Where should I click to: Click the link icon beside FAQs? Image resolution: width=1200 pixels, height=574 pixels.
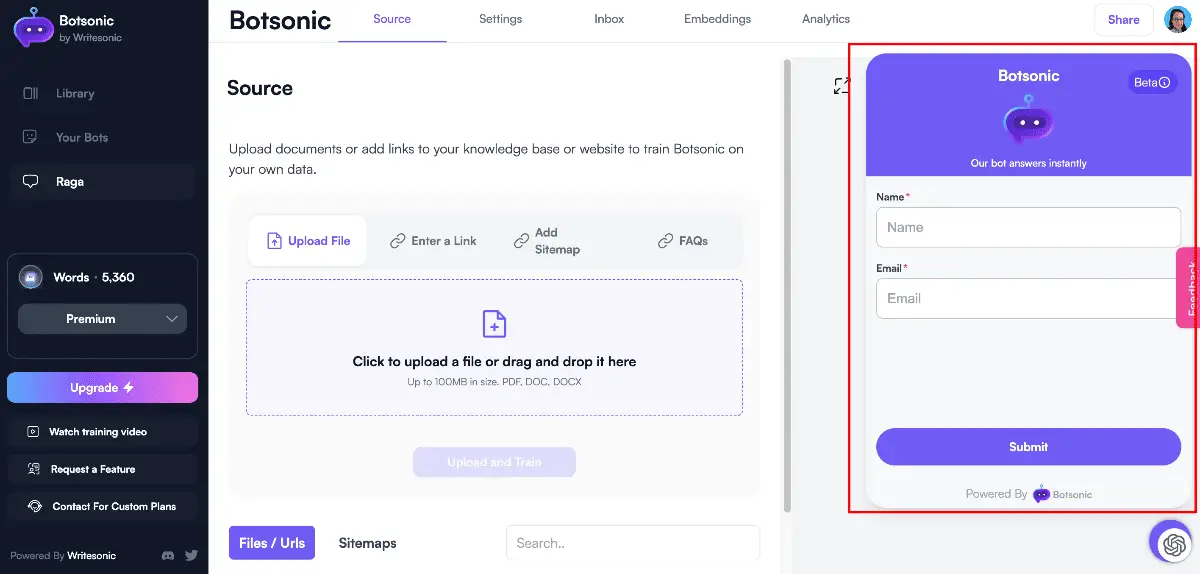665,241
